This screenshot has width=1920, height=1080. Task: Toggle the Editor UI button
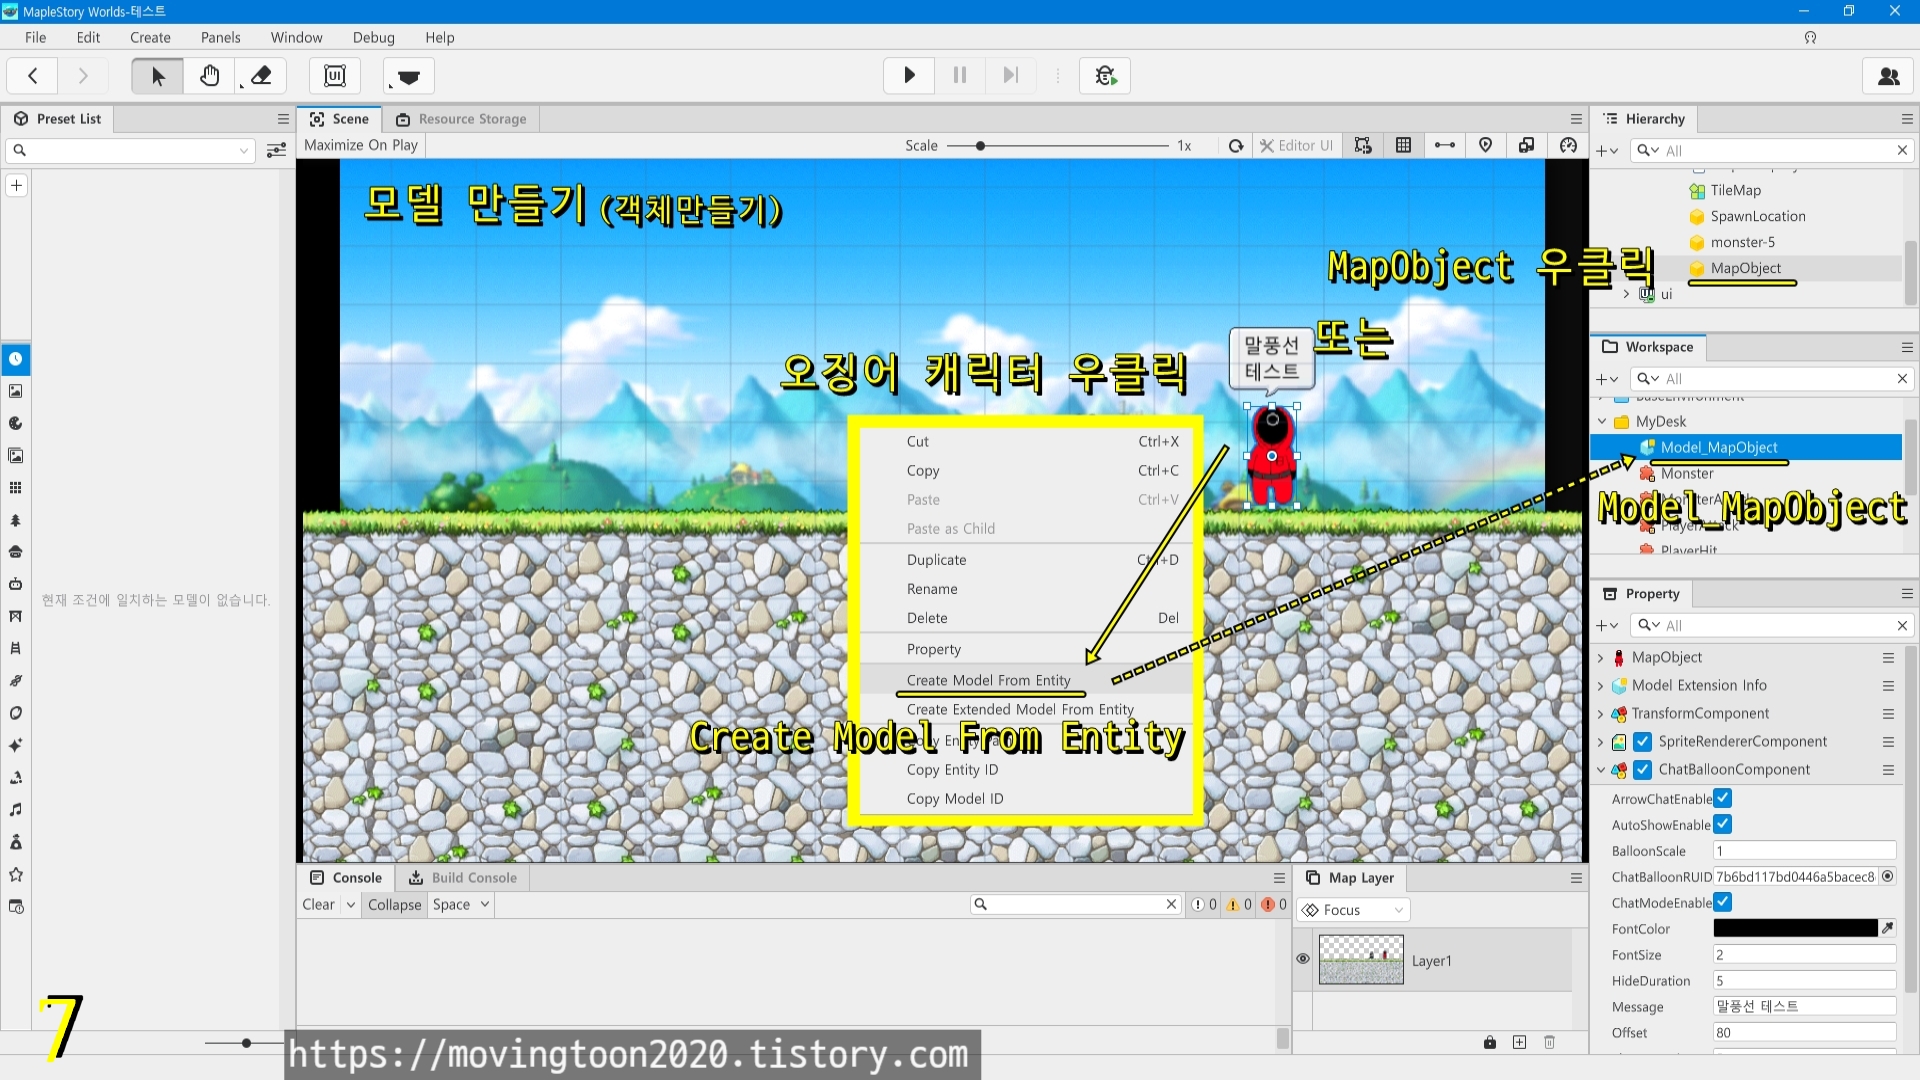(1296, 146)
